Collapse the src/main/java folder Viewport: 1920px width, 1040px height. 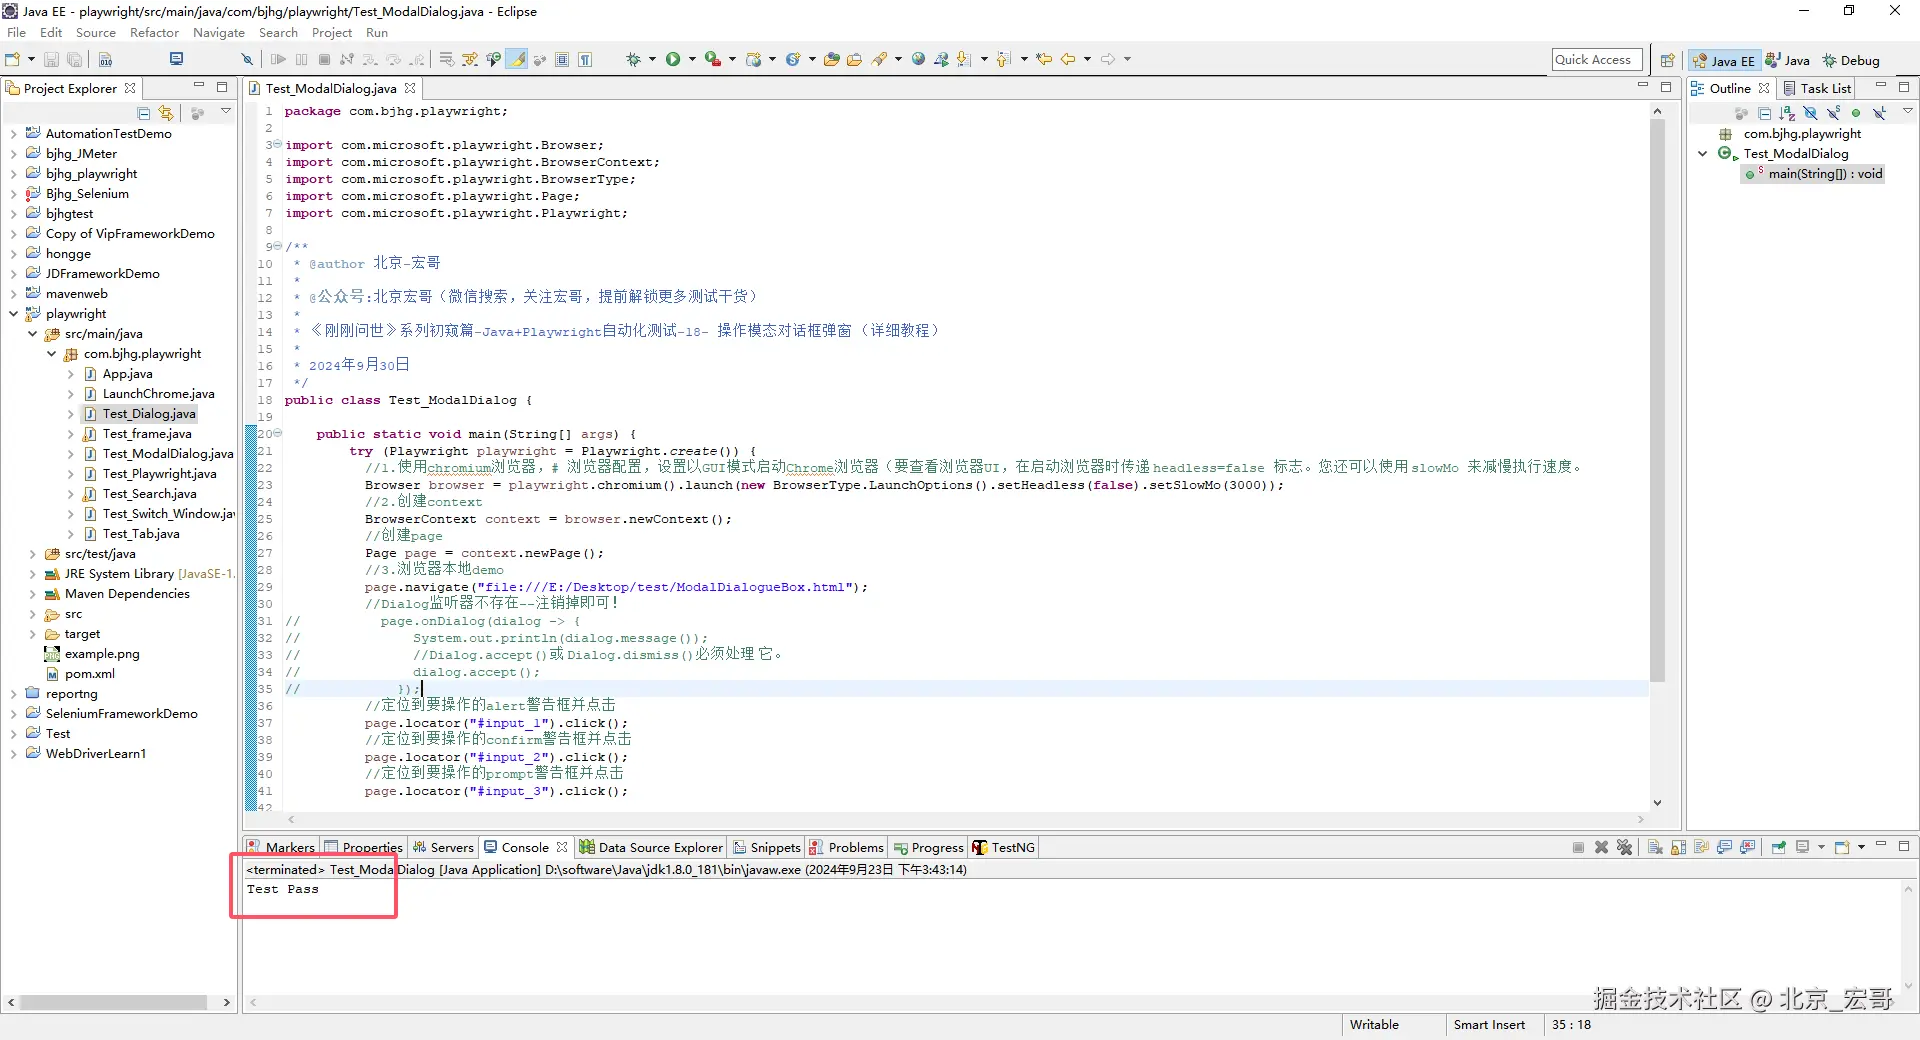pos(32,334)
